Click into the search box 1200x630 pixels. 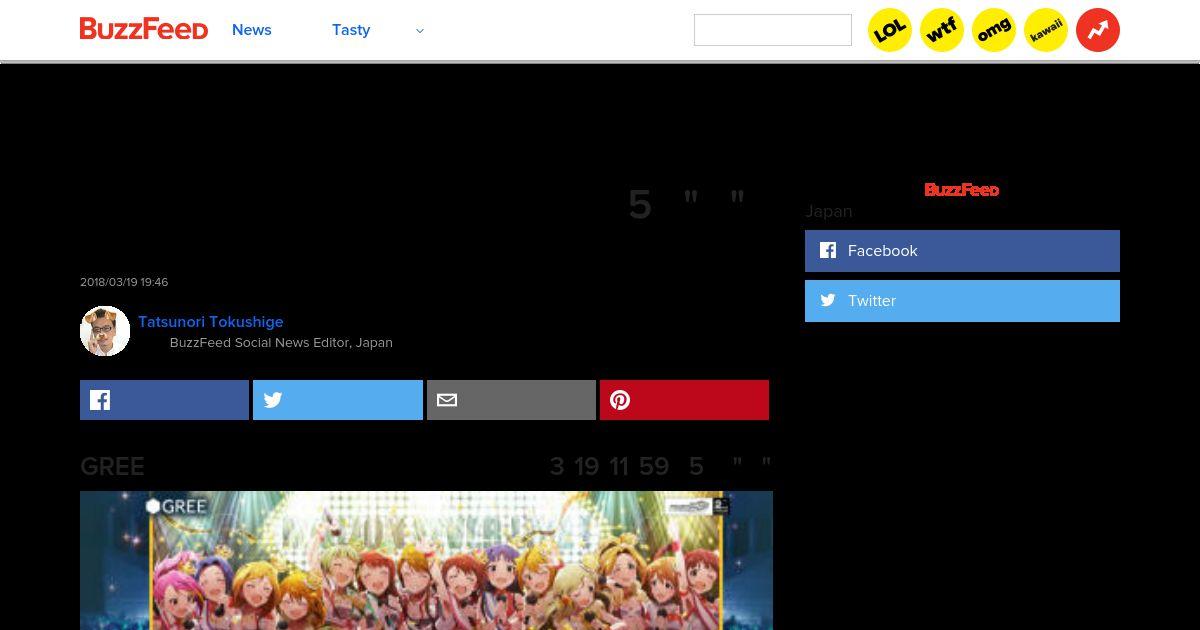coord(773,30)
